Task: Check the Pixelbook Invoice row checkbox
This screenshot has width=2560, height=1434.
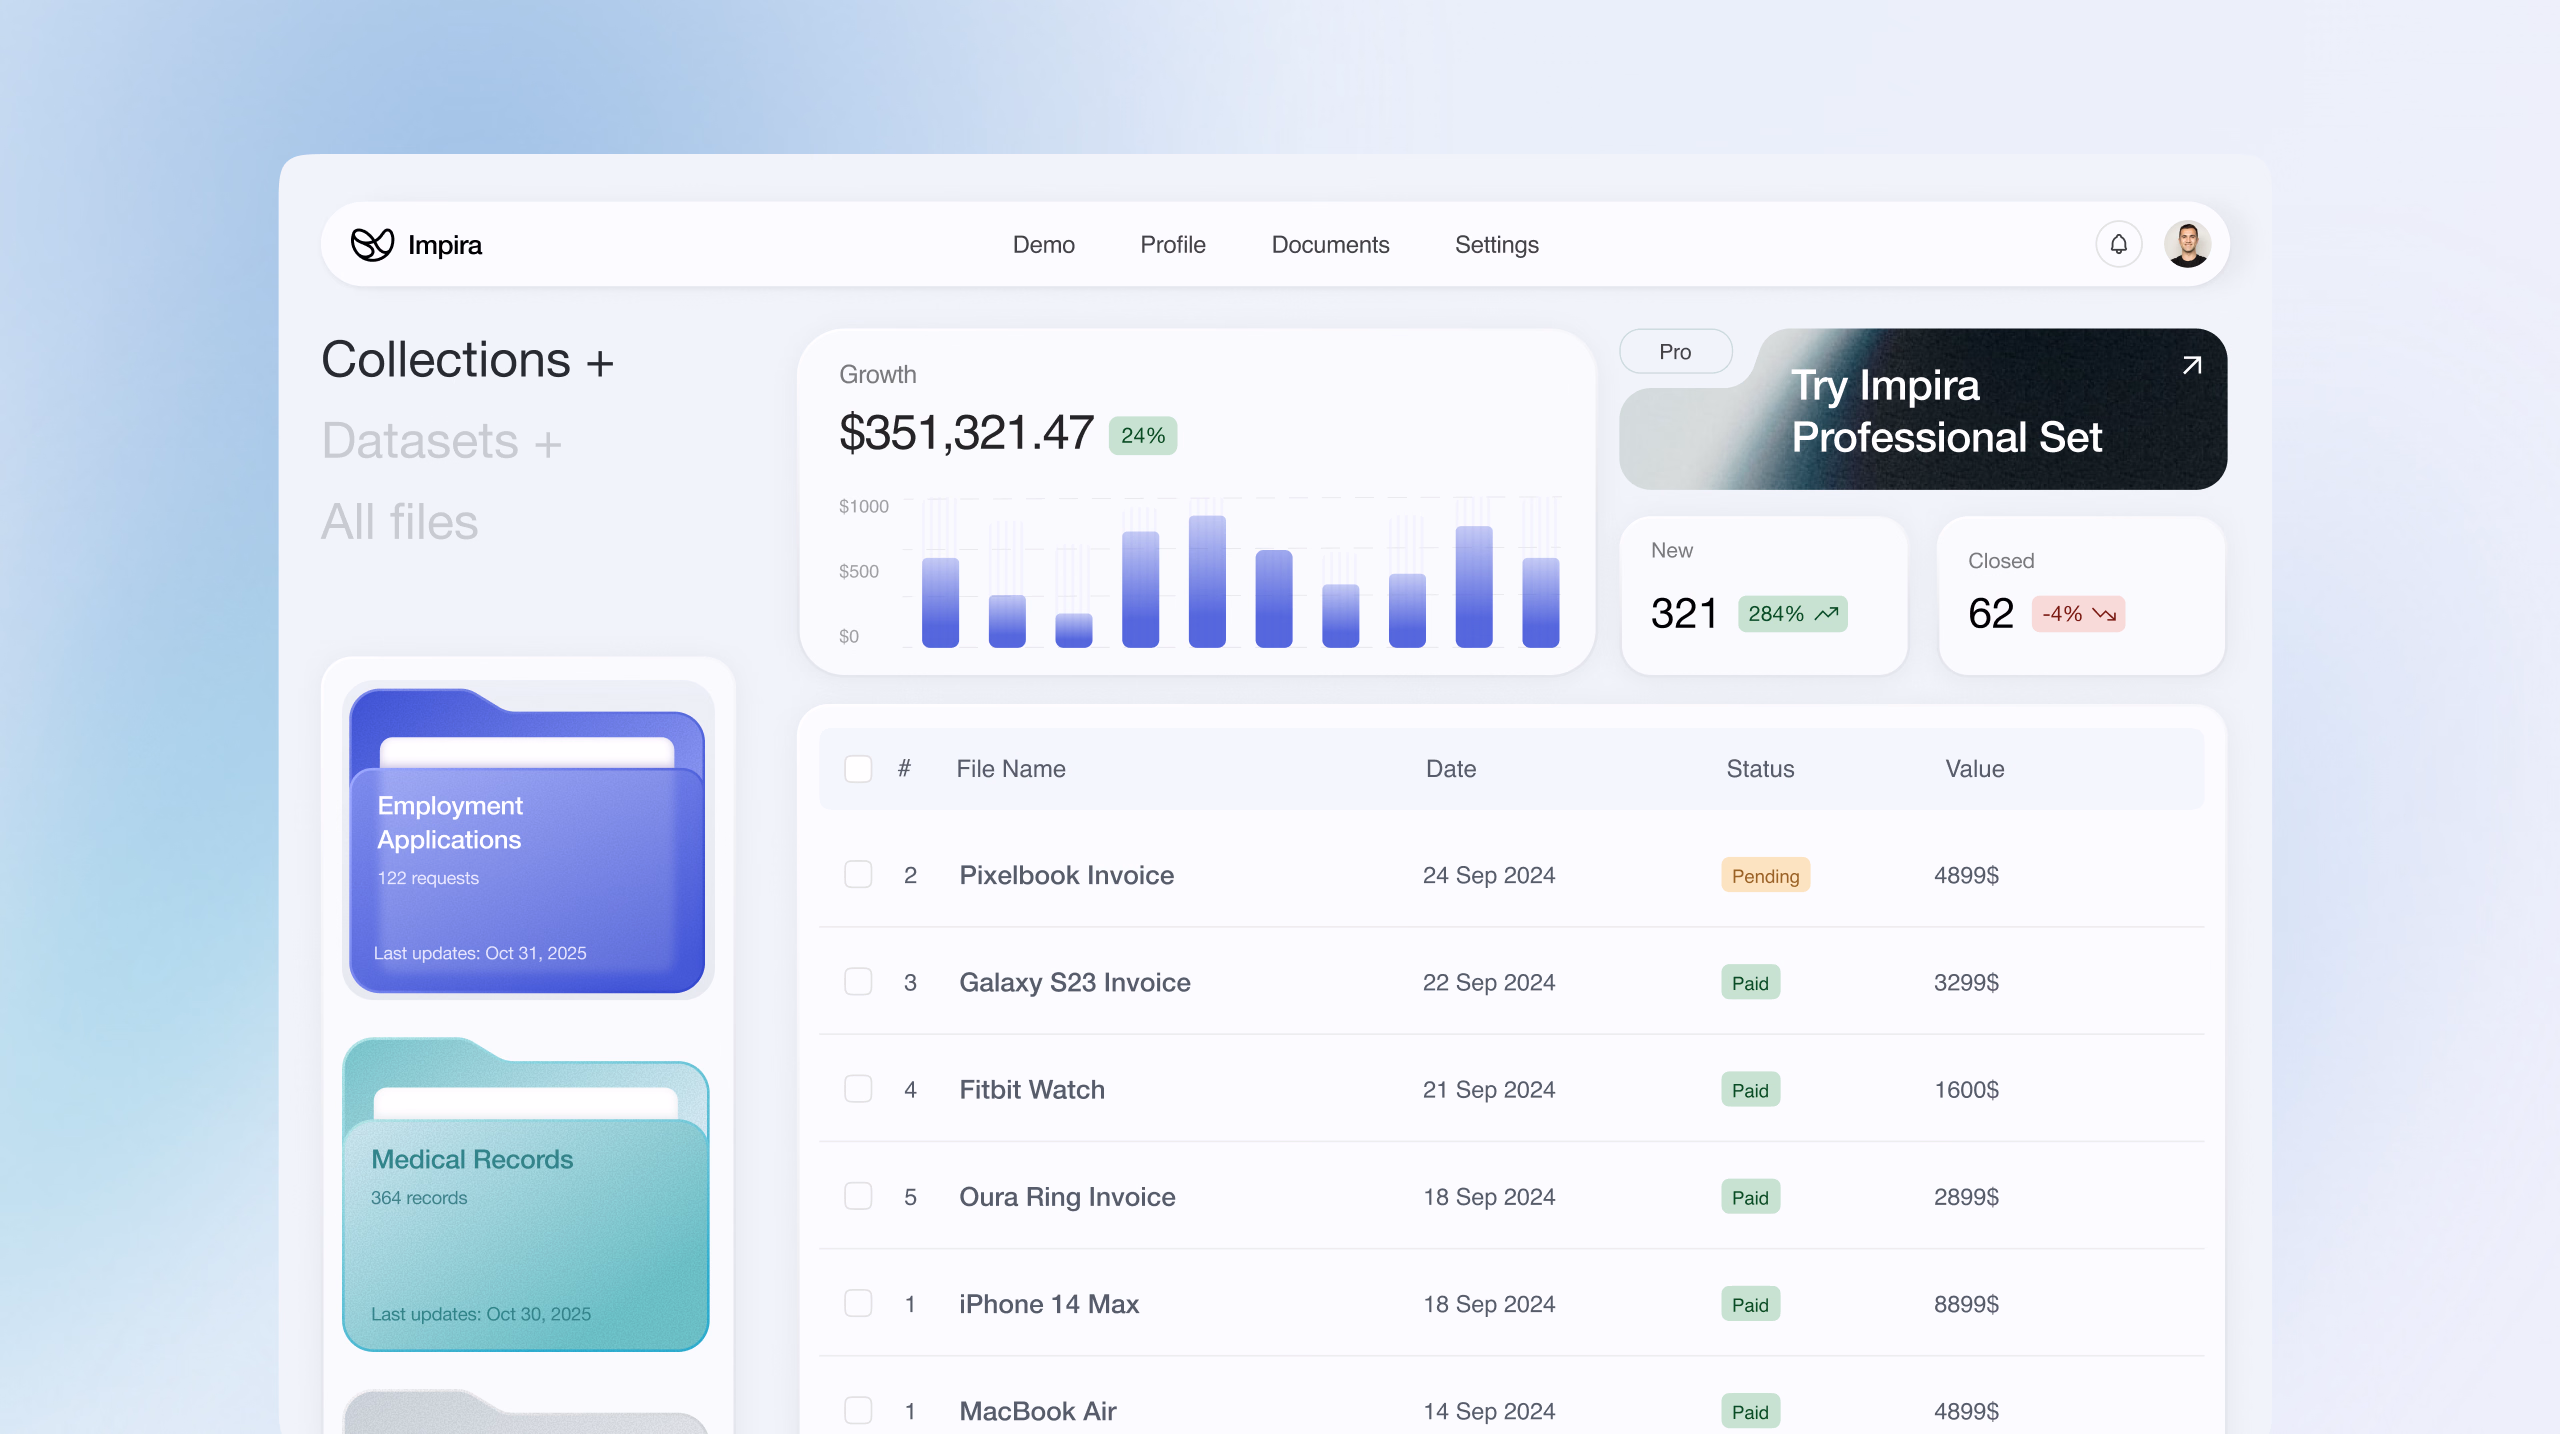Action: 858,875
